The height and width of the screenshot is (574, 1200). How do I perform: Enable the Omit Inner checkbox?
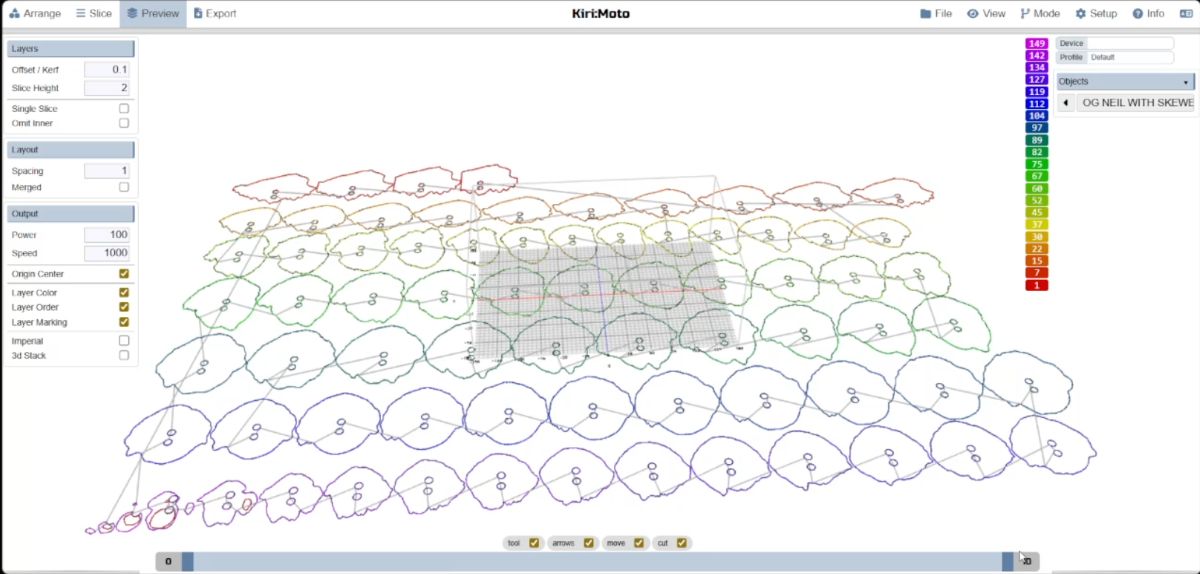point(124,123)
